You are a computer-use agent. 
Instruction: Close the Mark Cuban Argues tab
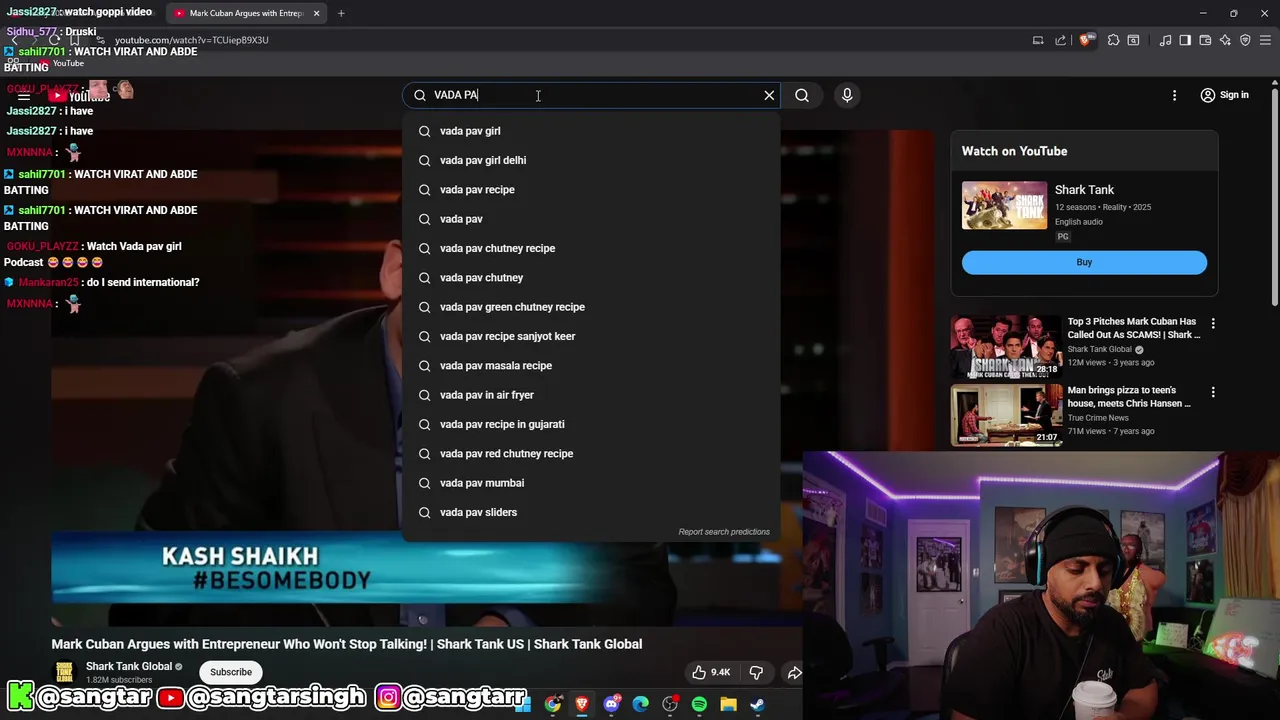(x=317, y=13)
